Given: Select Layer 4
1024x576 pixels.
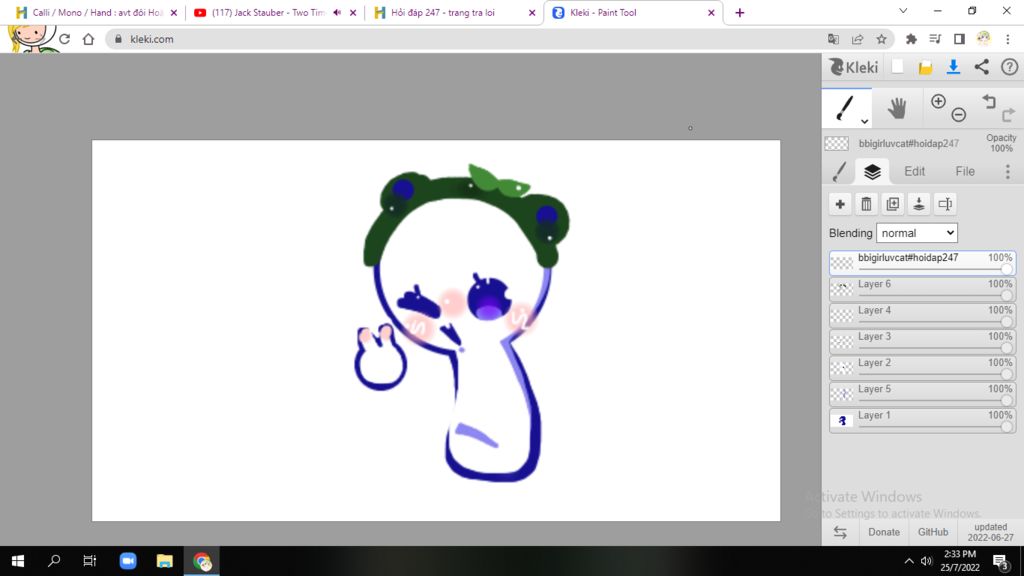Looking at the screenshot, I should pyautogui.click(x=922, y=315).
